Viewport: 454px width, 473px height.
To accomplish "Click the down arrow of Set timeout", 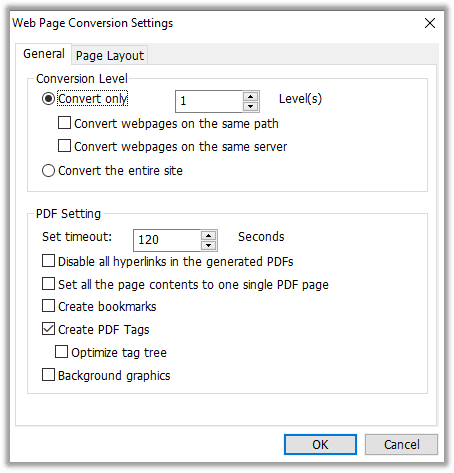I will coord(208,245).
